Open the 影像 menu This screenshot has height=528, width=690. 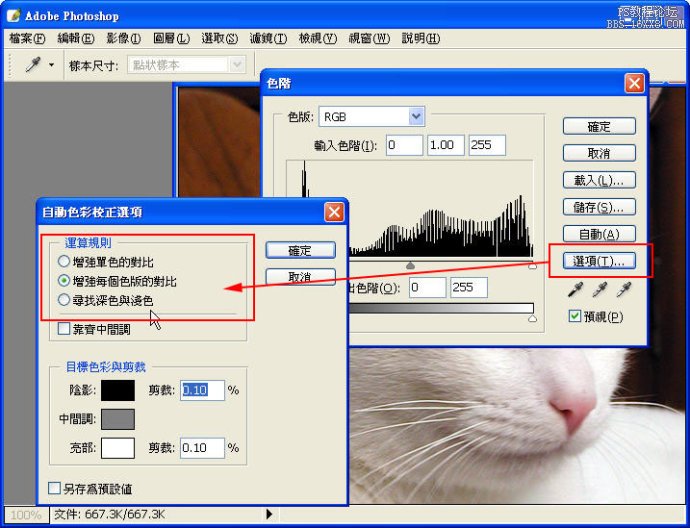(124, 38)
